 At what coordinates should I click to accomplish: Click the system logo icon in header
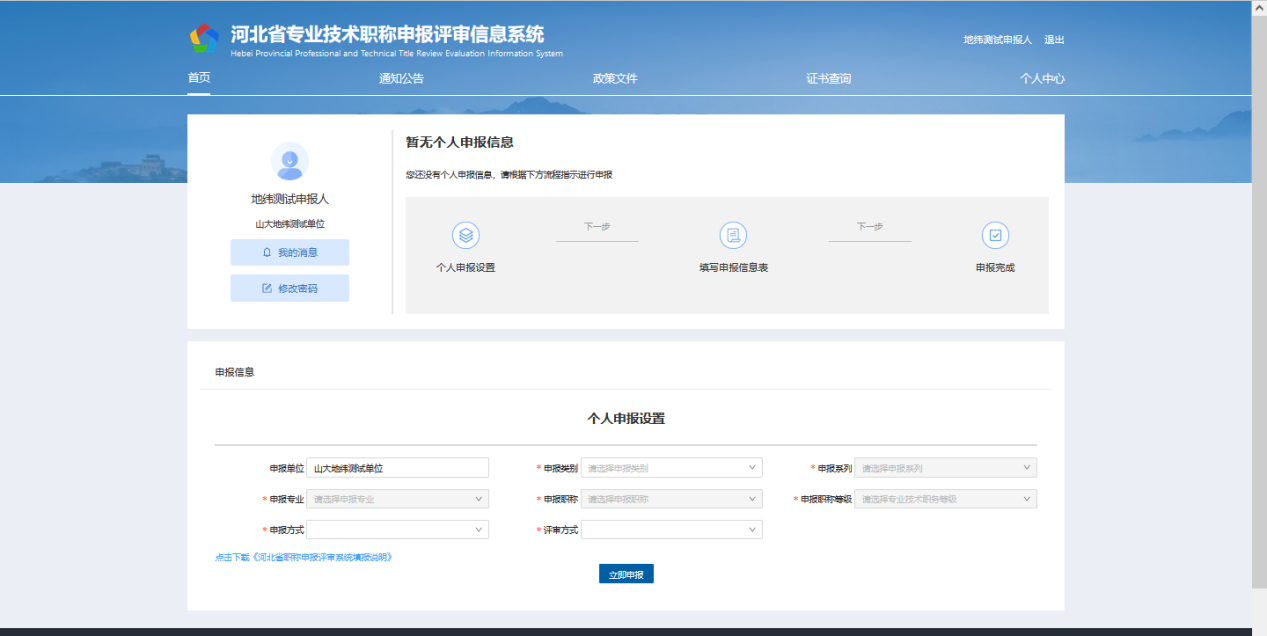[204, 39]
